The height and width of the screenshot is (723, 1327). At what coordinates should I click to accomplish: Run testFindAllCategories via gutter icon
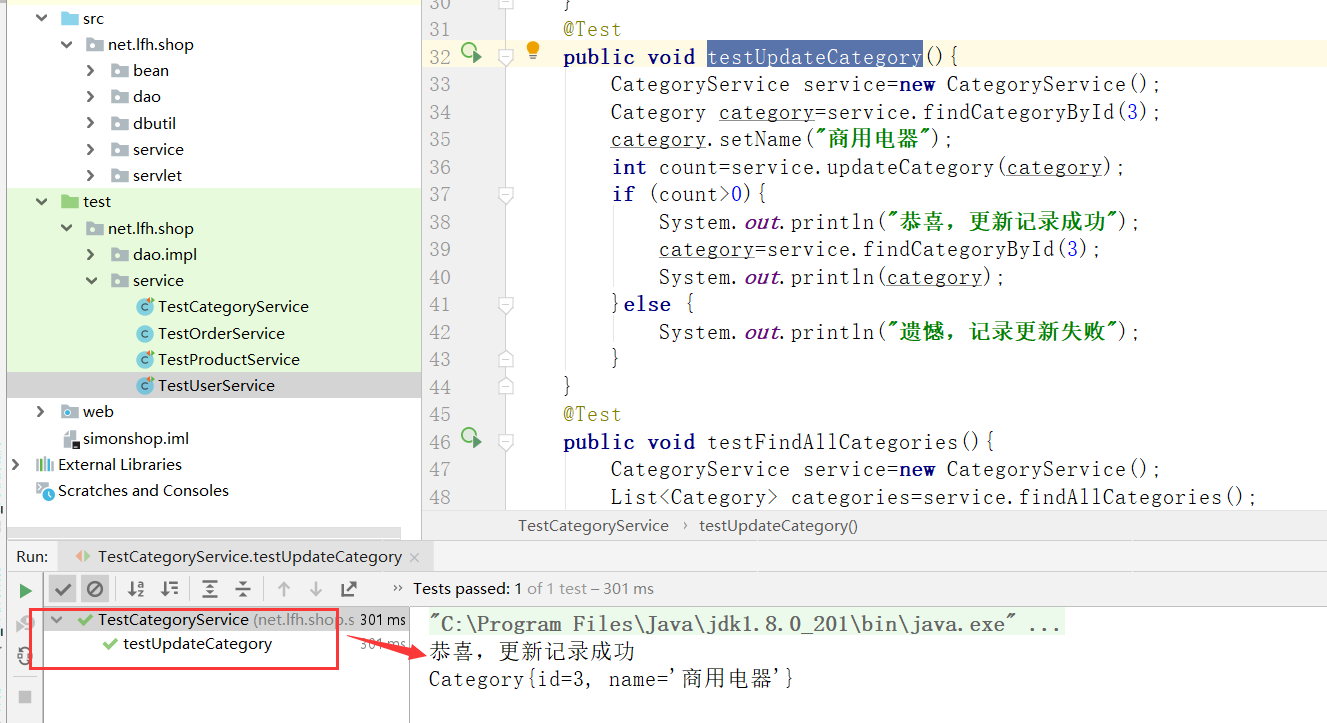click(470, 437)
